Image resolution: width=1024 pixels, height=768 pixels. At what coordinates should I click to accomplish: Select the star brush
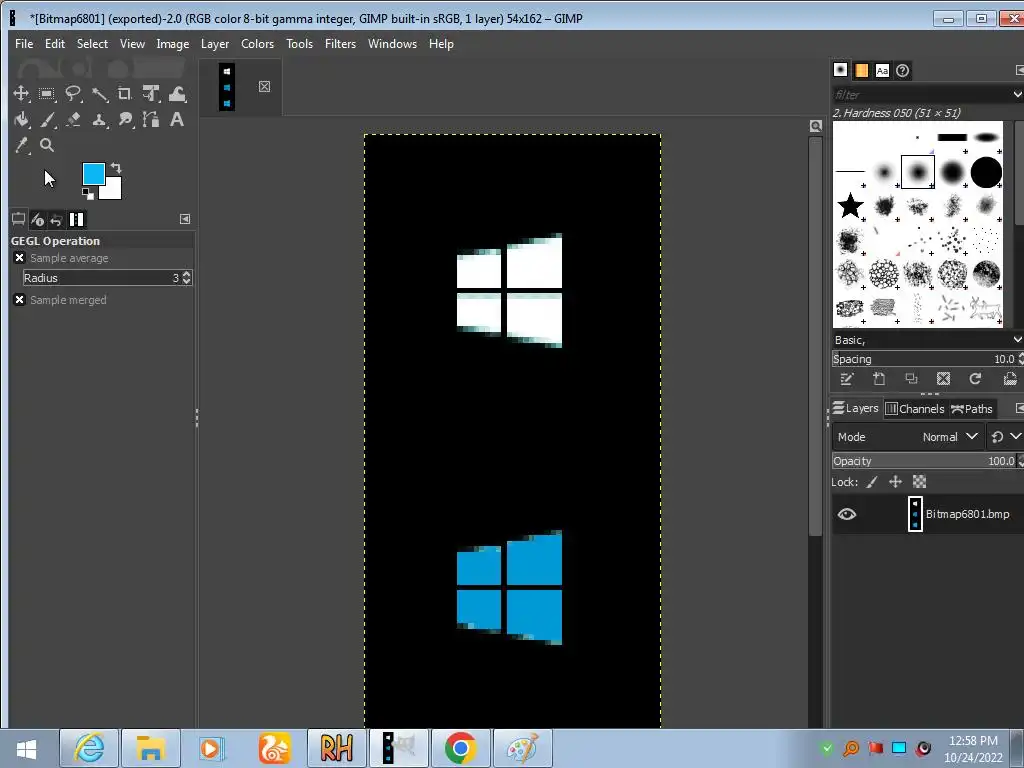(x=850, y=206)
